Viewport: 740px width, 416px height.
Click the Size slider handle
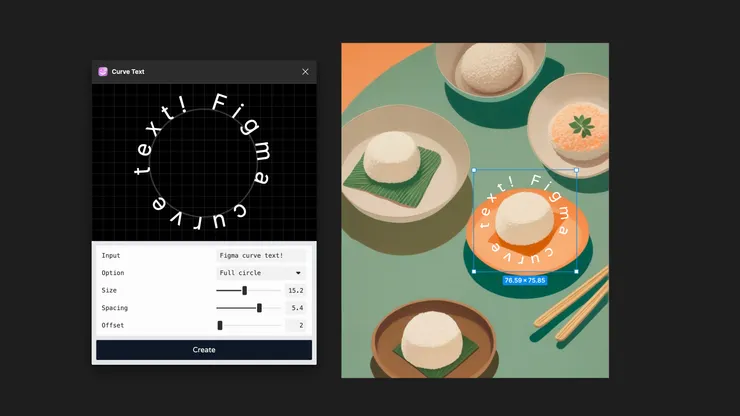(x=244, y=290)
